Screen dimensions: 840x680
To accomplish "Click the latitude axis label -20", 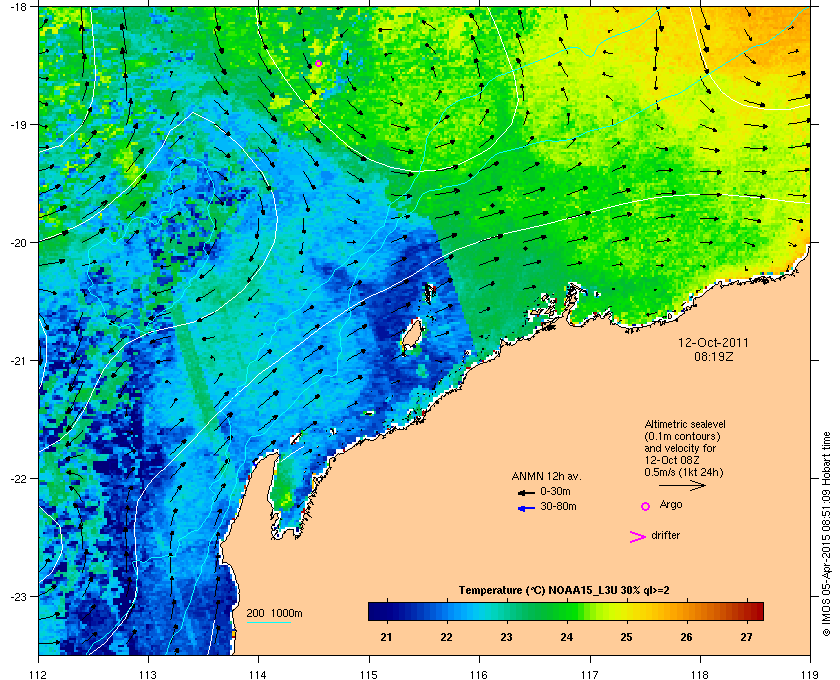I will (19, 243).
